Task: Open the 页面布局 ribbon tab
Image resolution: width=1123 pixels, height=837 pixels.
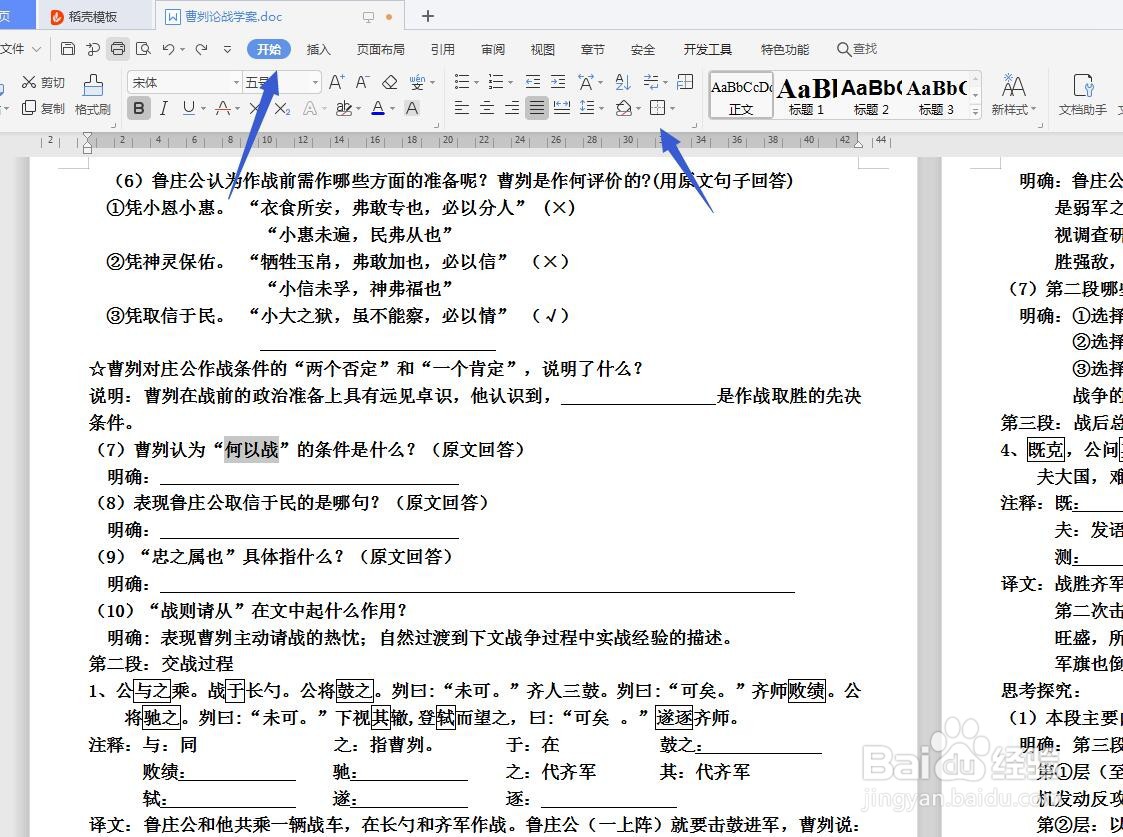Action: pyautogui.click(x=380, y=48)
